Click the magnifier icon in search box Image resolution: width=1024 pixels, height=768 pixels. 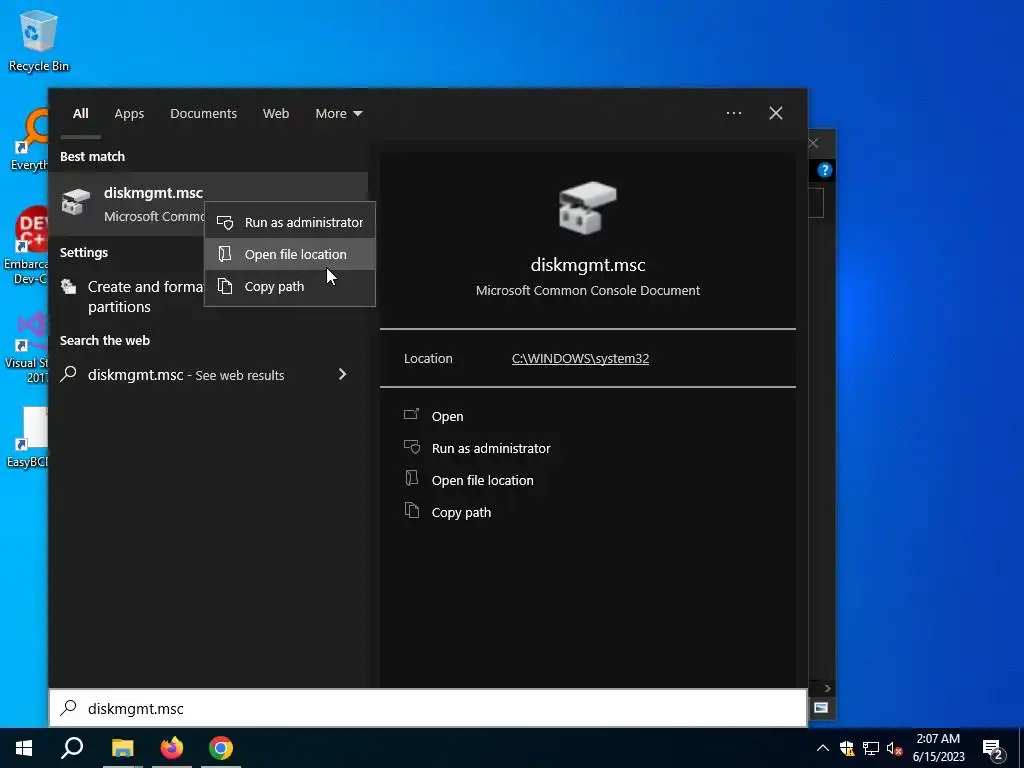pyautogui.click(x=69, y=708)
